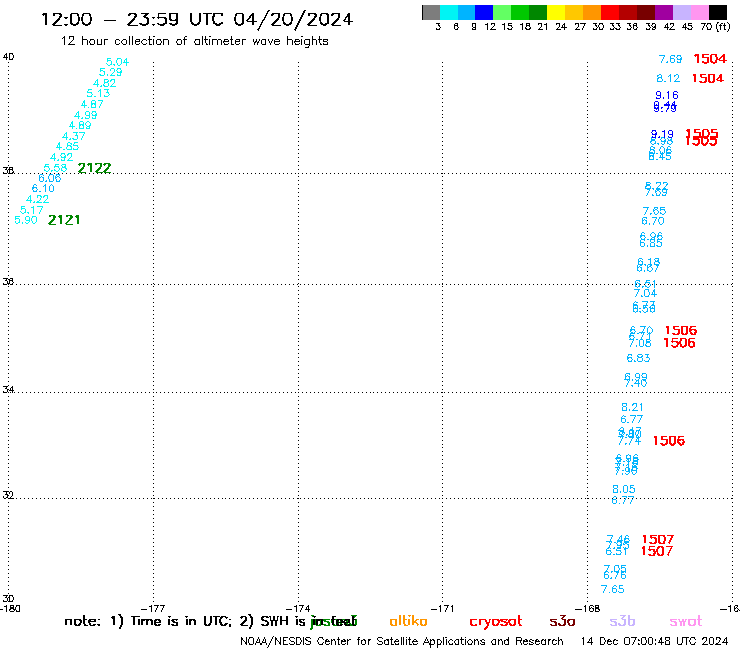
Task: Click the 'altika' satellite label
Action: click(x=408, y=621)
